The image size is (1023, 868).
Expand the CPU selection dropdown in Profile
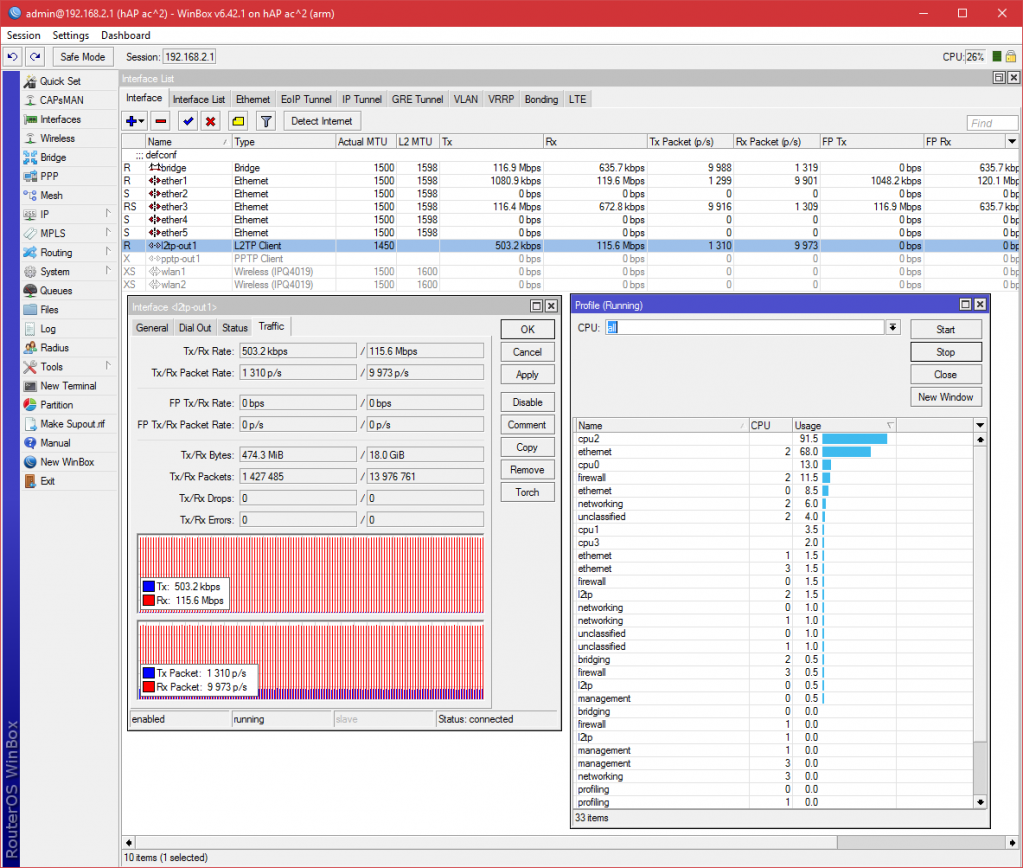(892, 328)
